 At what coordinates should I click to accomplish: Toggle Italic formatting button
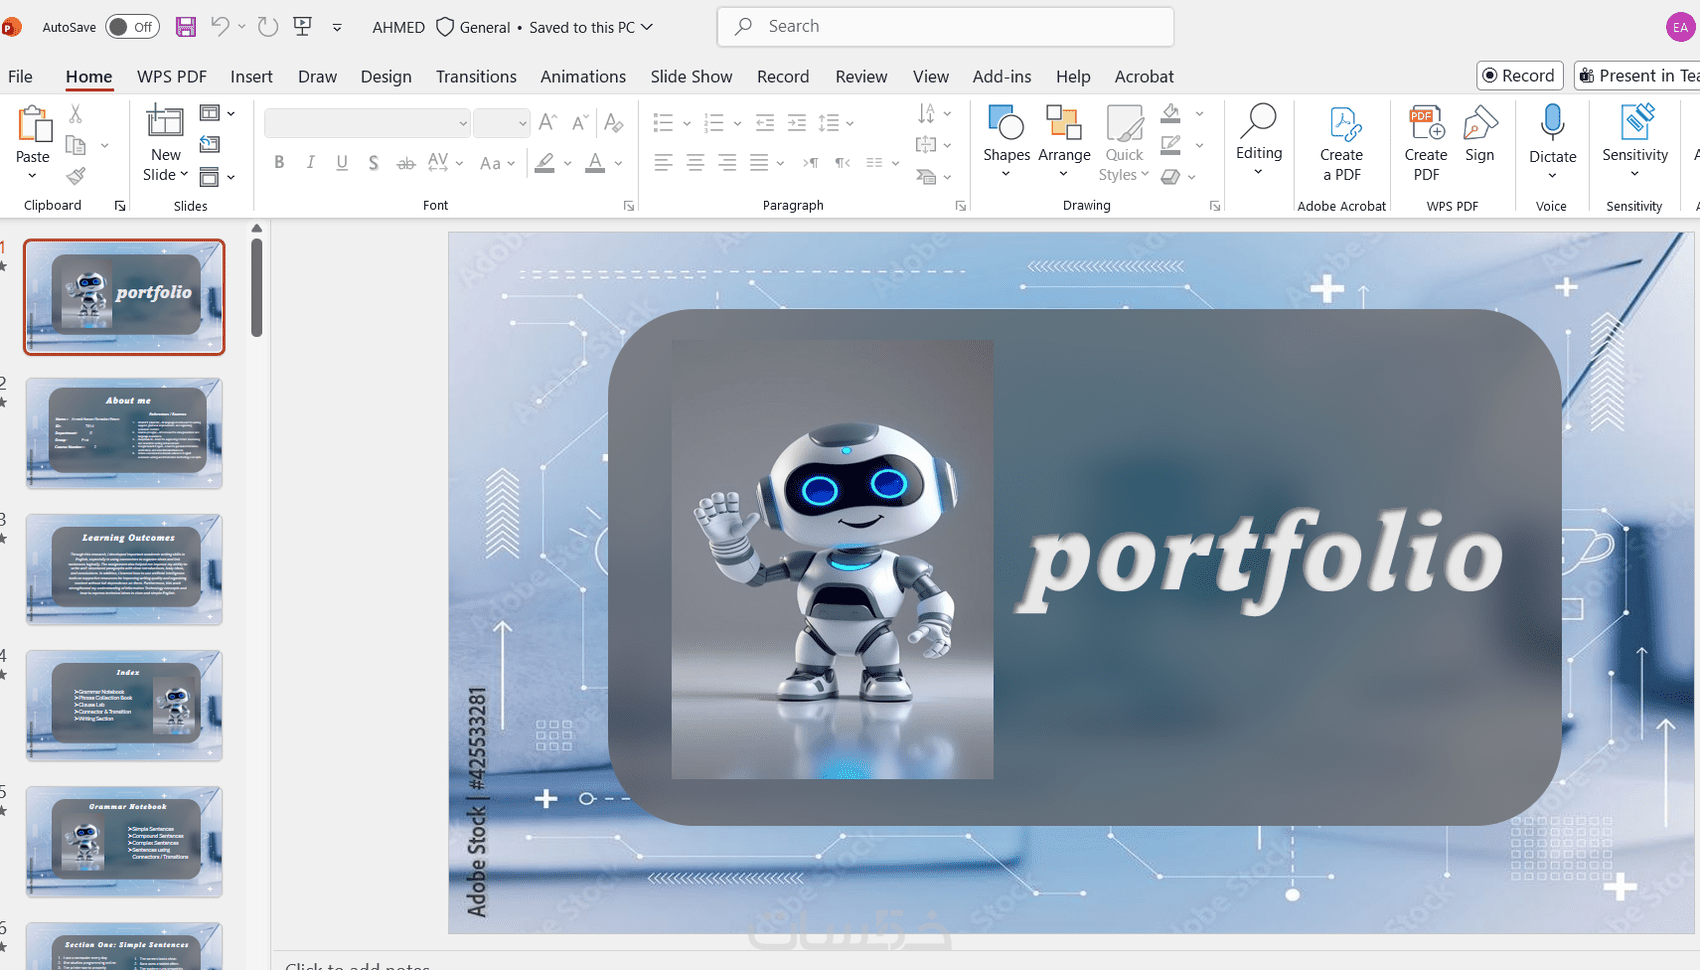click(x=310, y=162)
